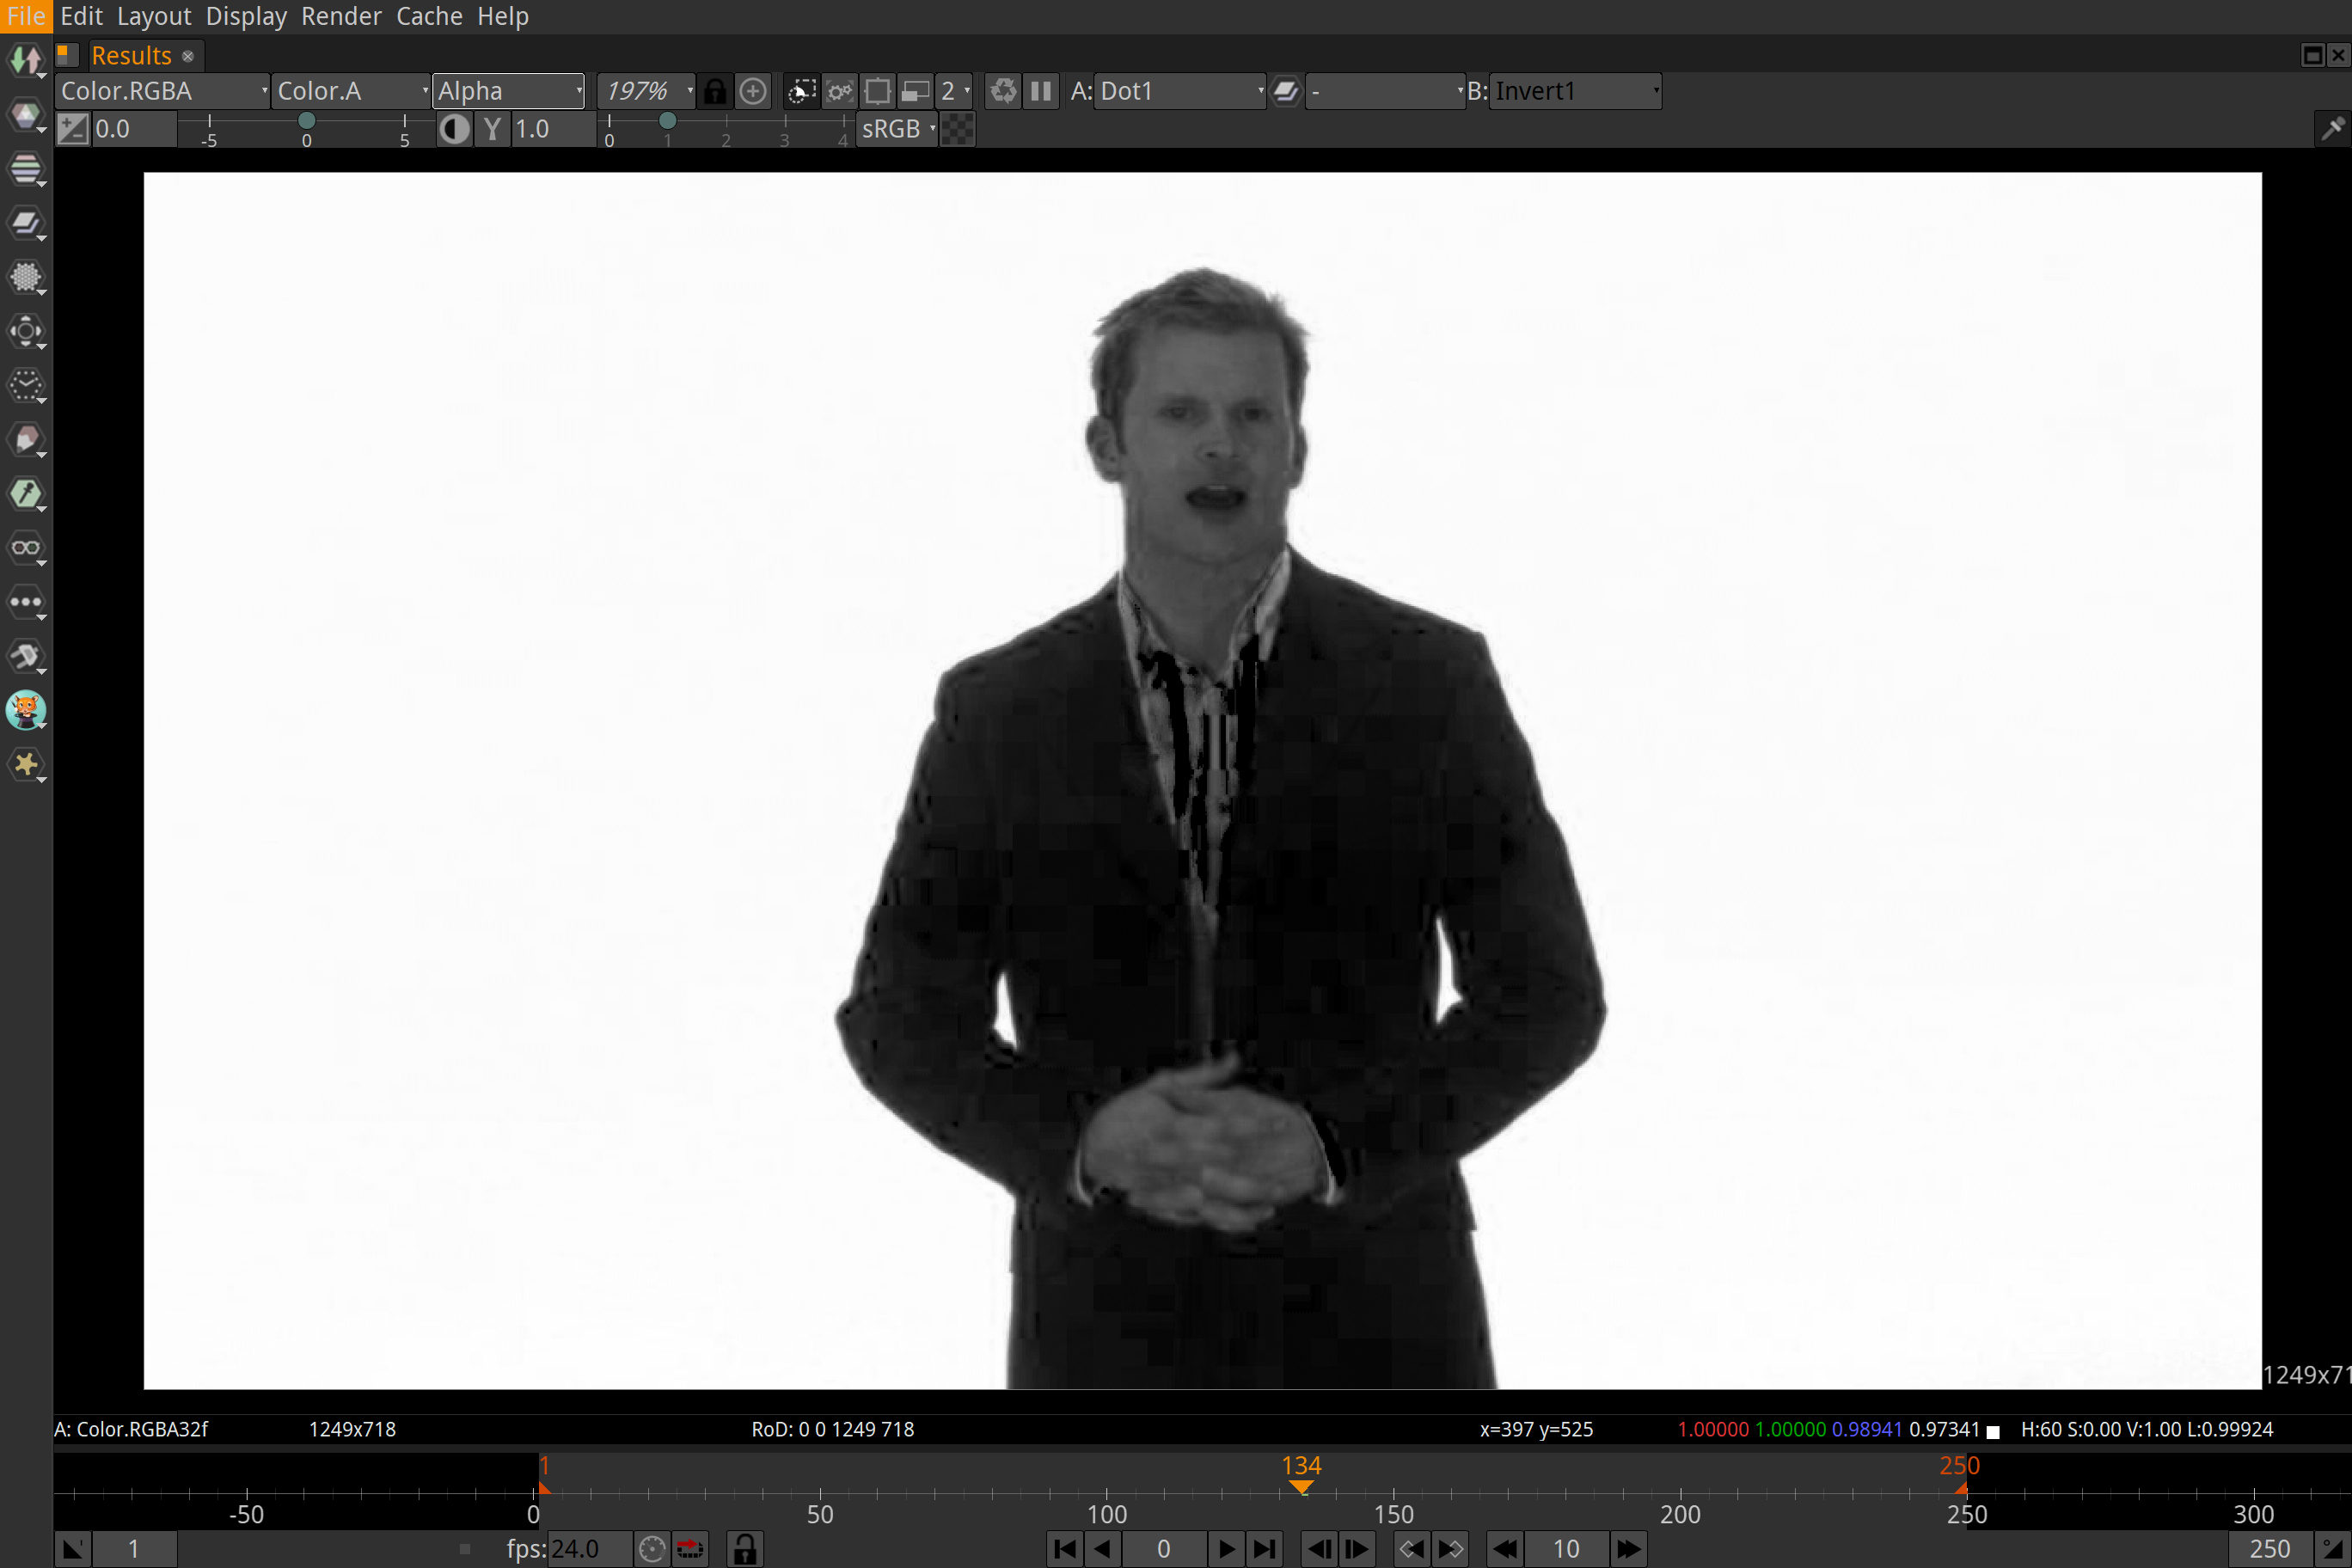Open the Color.RGBA layer dropdown
Image resolution: width=2352 pixels, height=1568 pixels.
click(162, 92)
